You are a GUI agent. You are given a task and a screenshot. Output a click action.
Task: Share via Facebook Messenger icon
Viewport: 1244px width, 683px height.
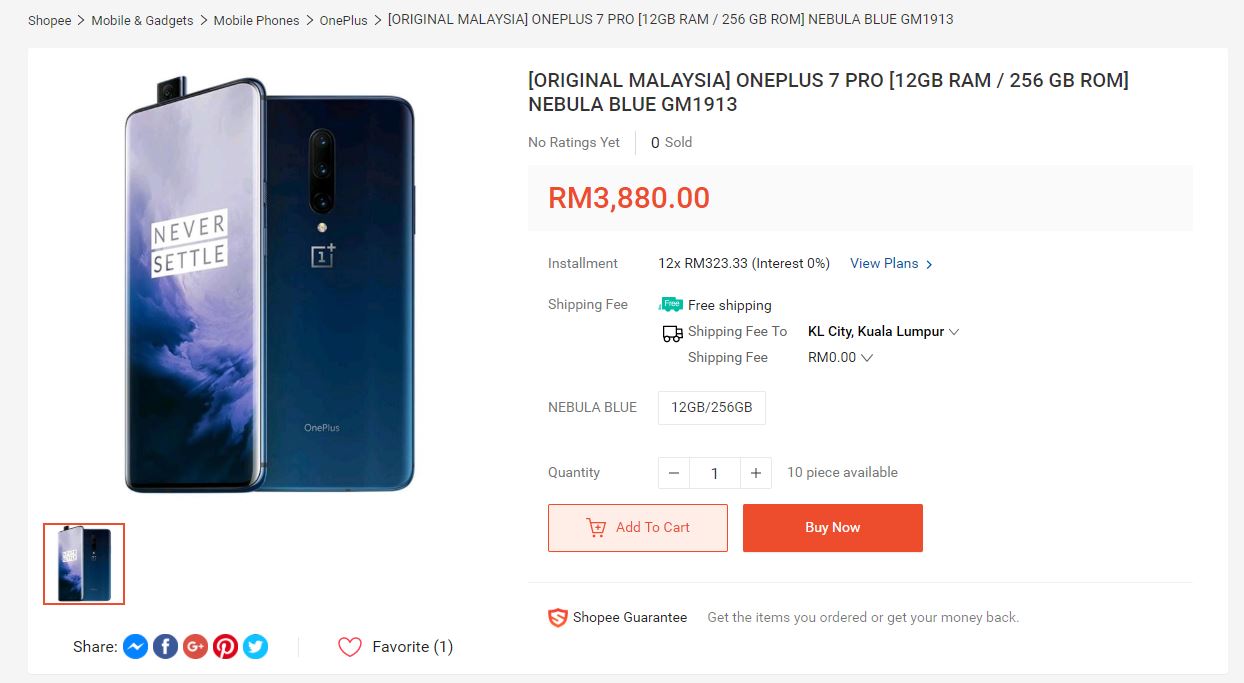pyautogui.click(x=135, y=647)
